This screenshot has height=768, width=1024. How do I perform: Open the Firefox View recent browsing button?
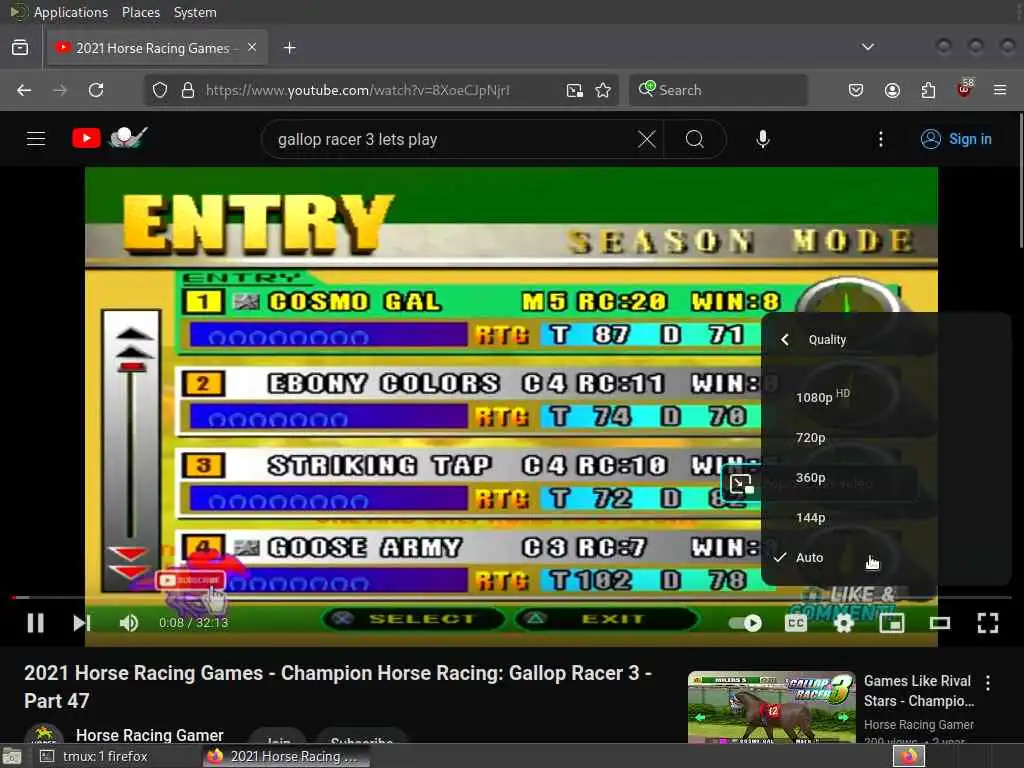(x=20, y=48)
